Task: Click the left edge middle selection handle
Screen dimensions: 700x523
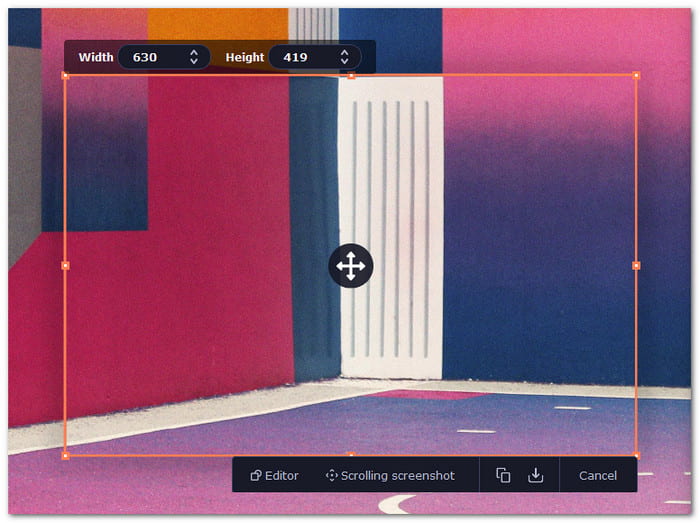Action: pos(65,266)
